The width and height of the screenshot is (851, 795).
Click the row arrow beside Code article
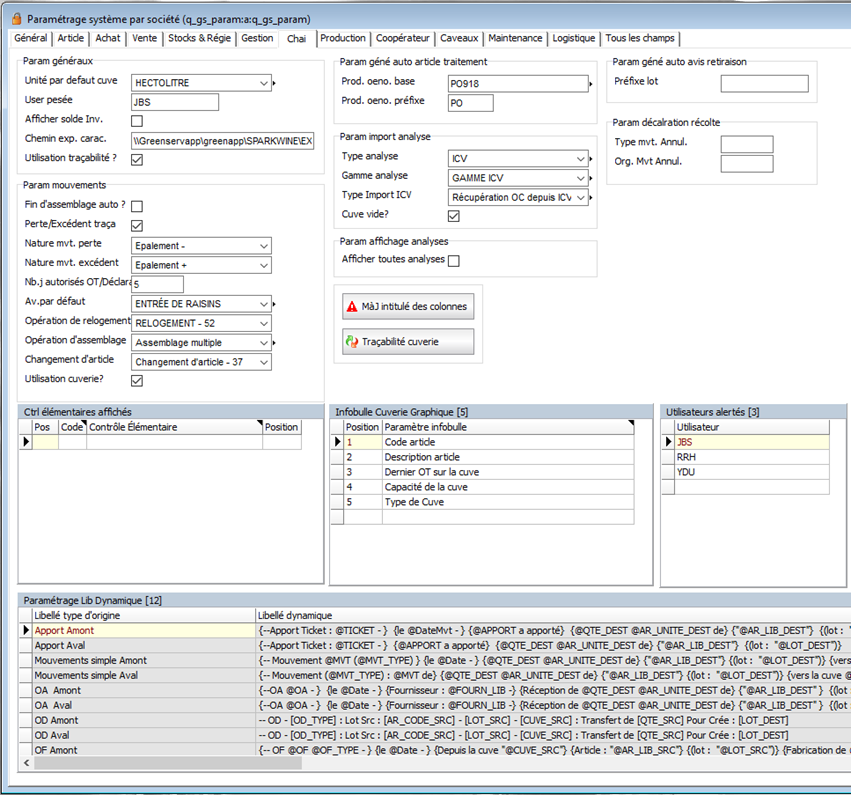pyautogui.click(x=337, y=441)
